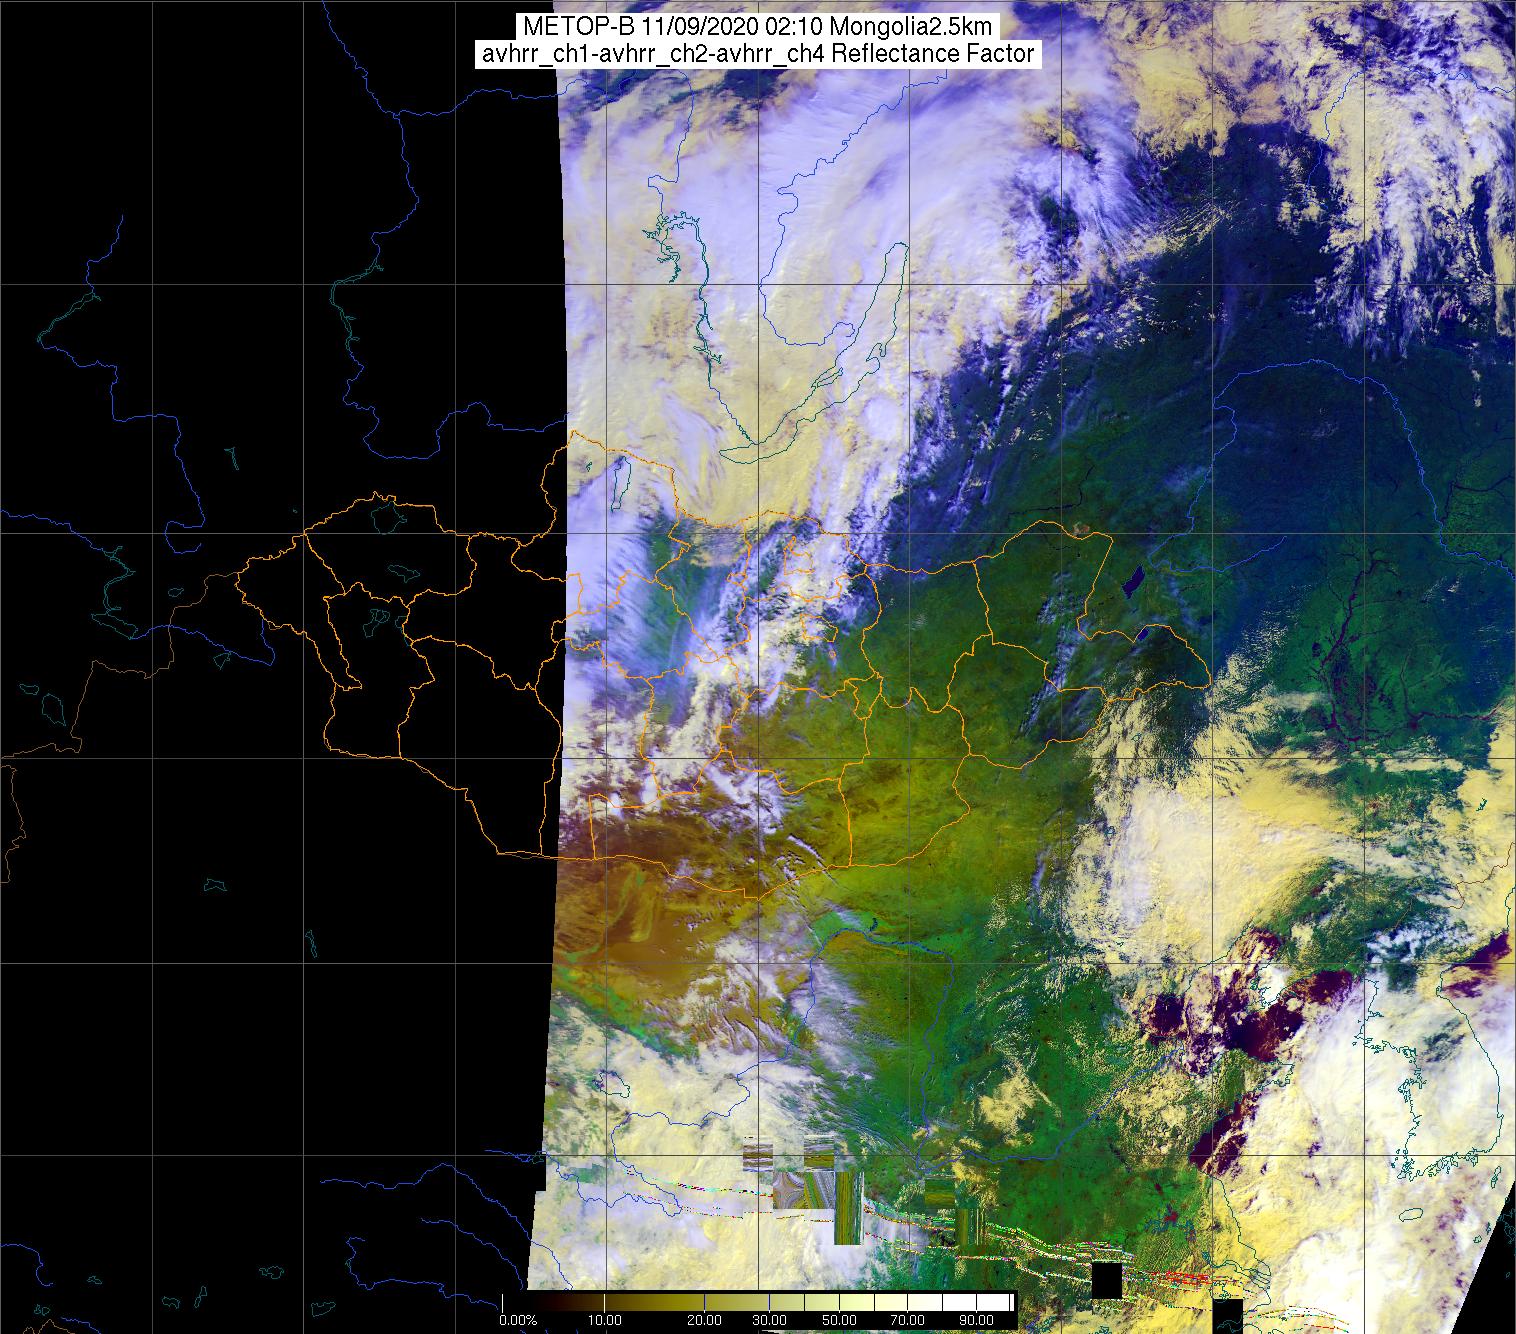Click the reflectance color scale bar
Screen dimensions: 1516x1334
(x=759, y=1302)
